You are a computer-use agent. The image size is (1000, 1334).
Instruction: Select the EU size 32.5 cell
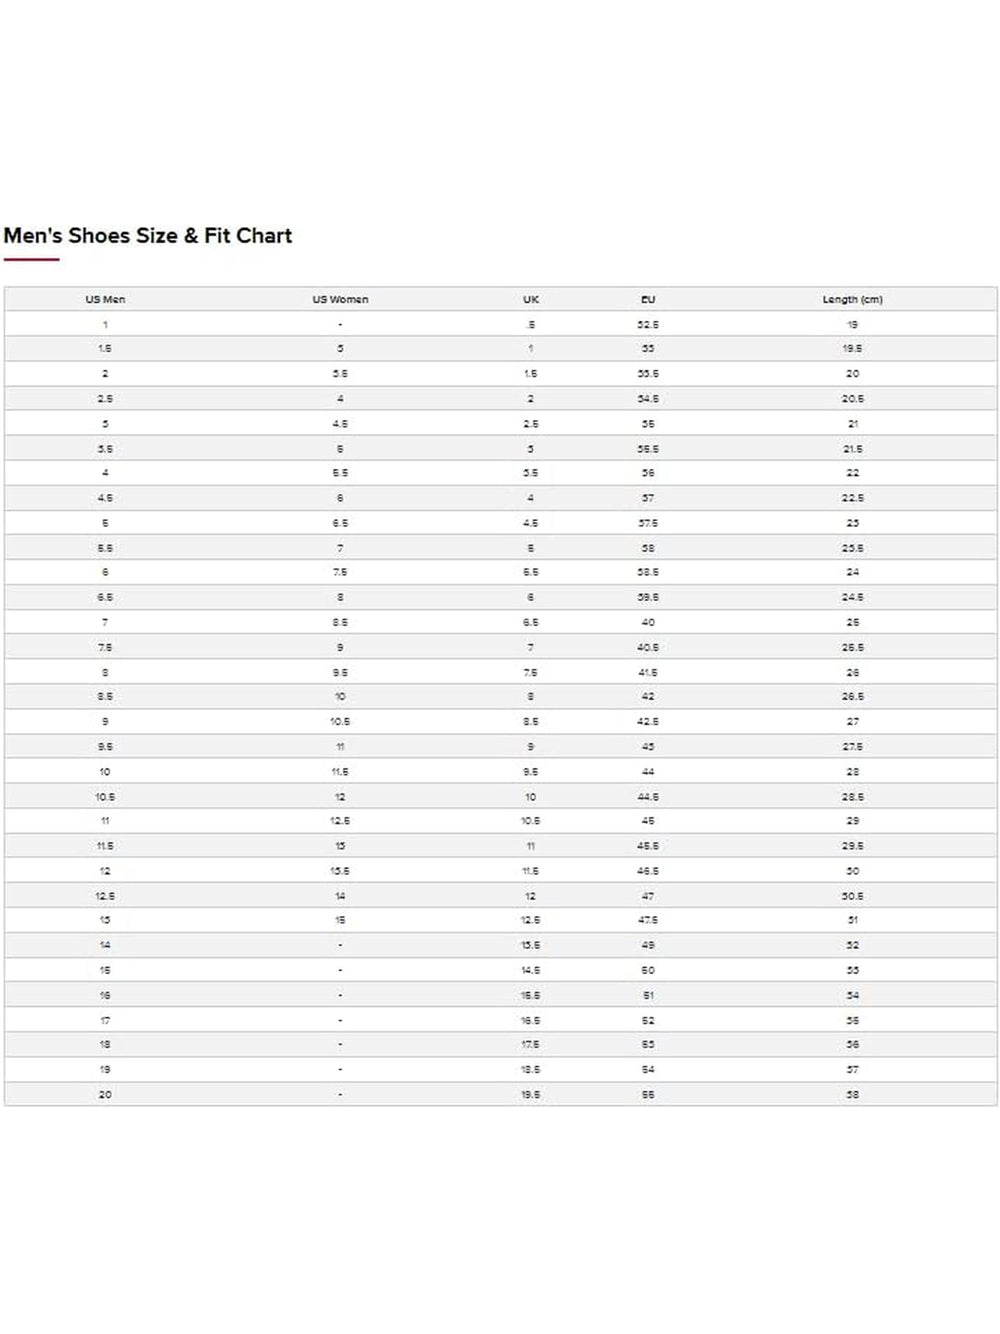coord(648,325)
